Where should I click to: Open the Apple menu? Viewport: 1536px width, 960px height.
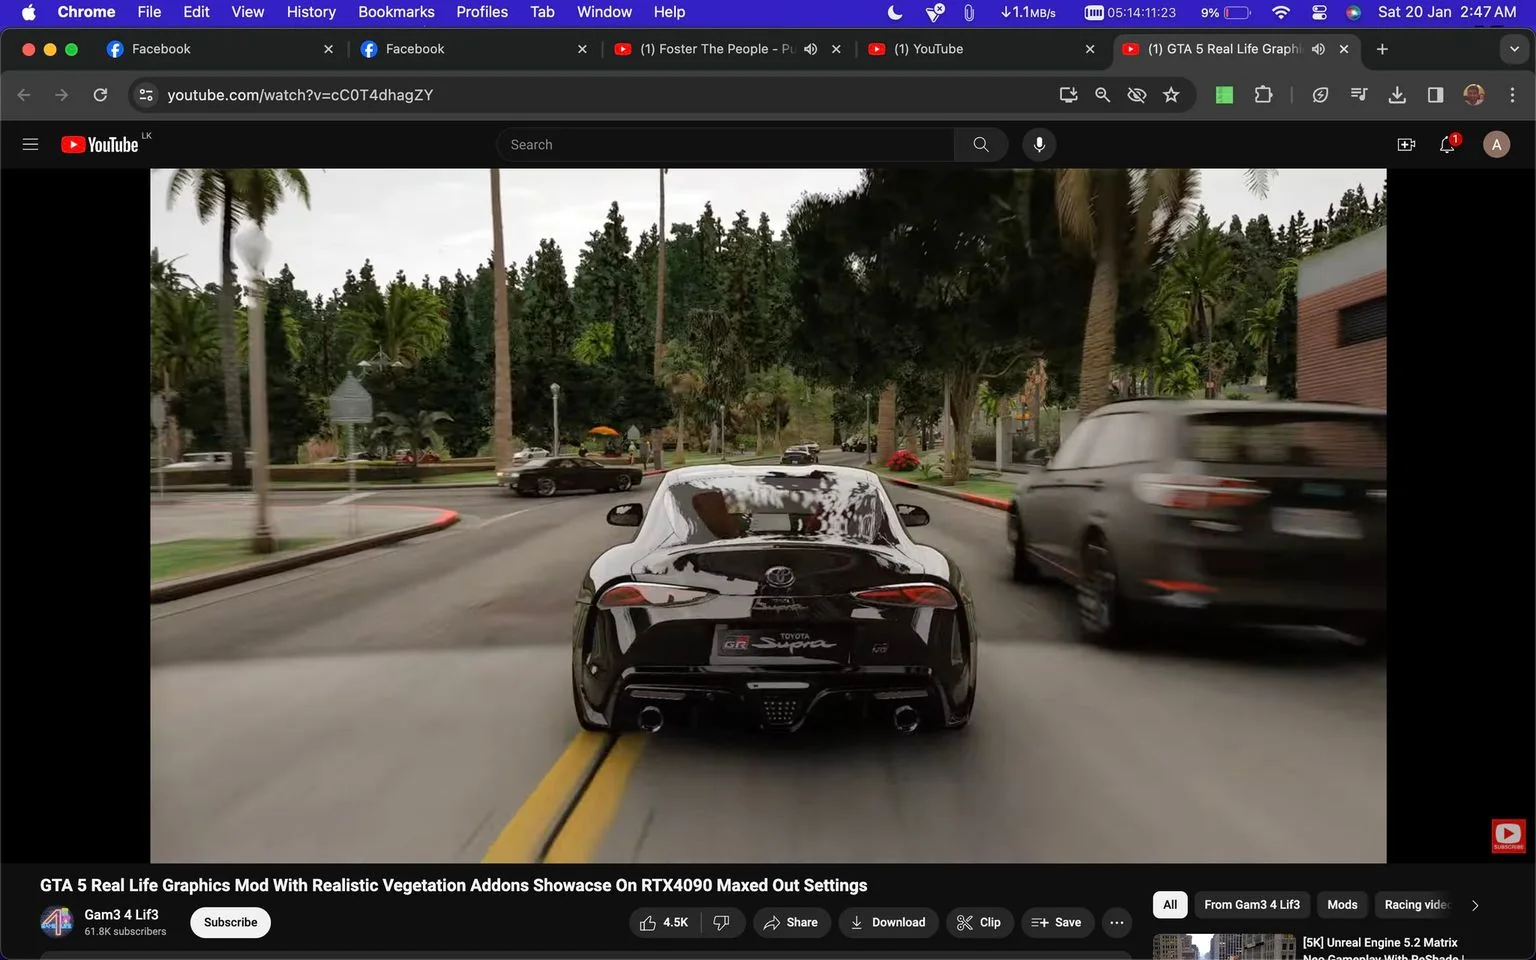(x=28, y=12)
